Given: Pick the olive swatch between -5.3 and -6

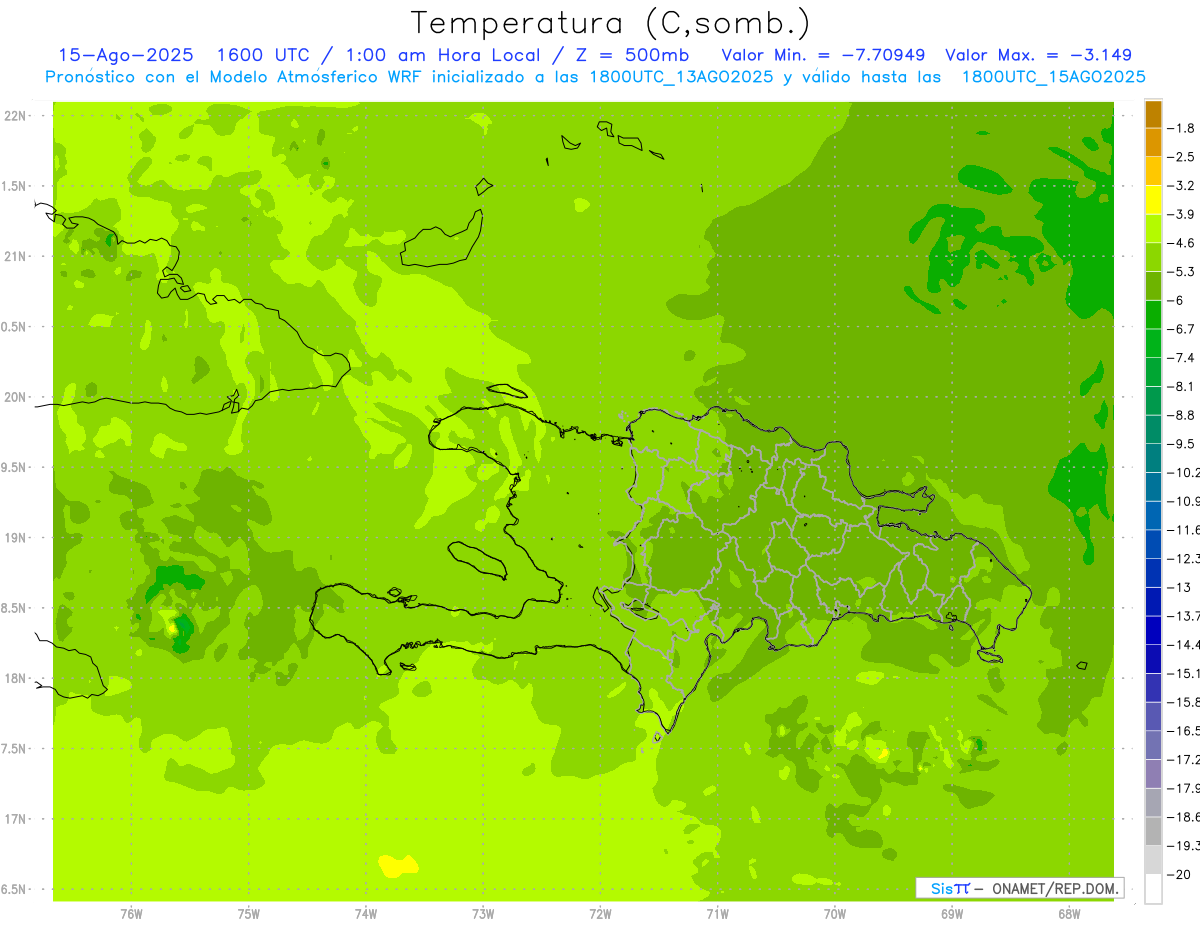Looking at the screenshot, I should pos(1153,286).
